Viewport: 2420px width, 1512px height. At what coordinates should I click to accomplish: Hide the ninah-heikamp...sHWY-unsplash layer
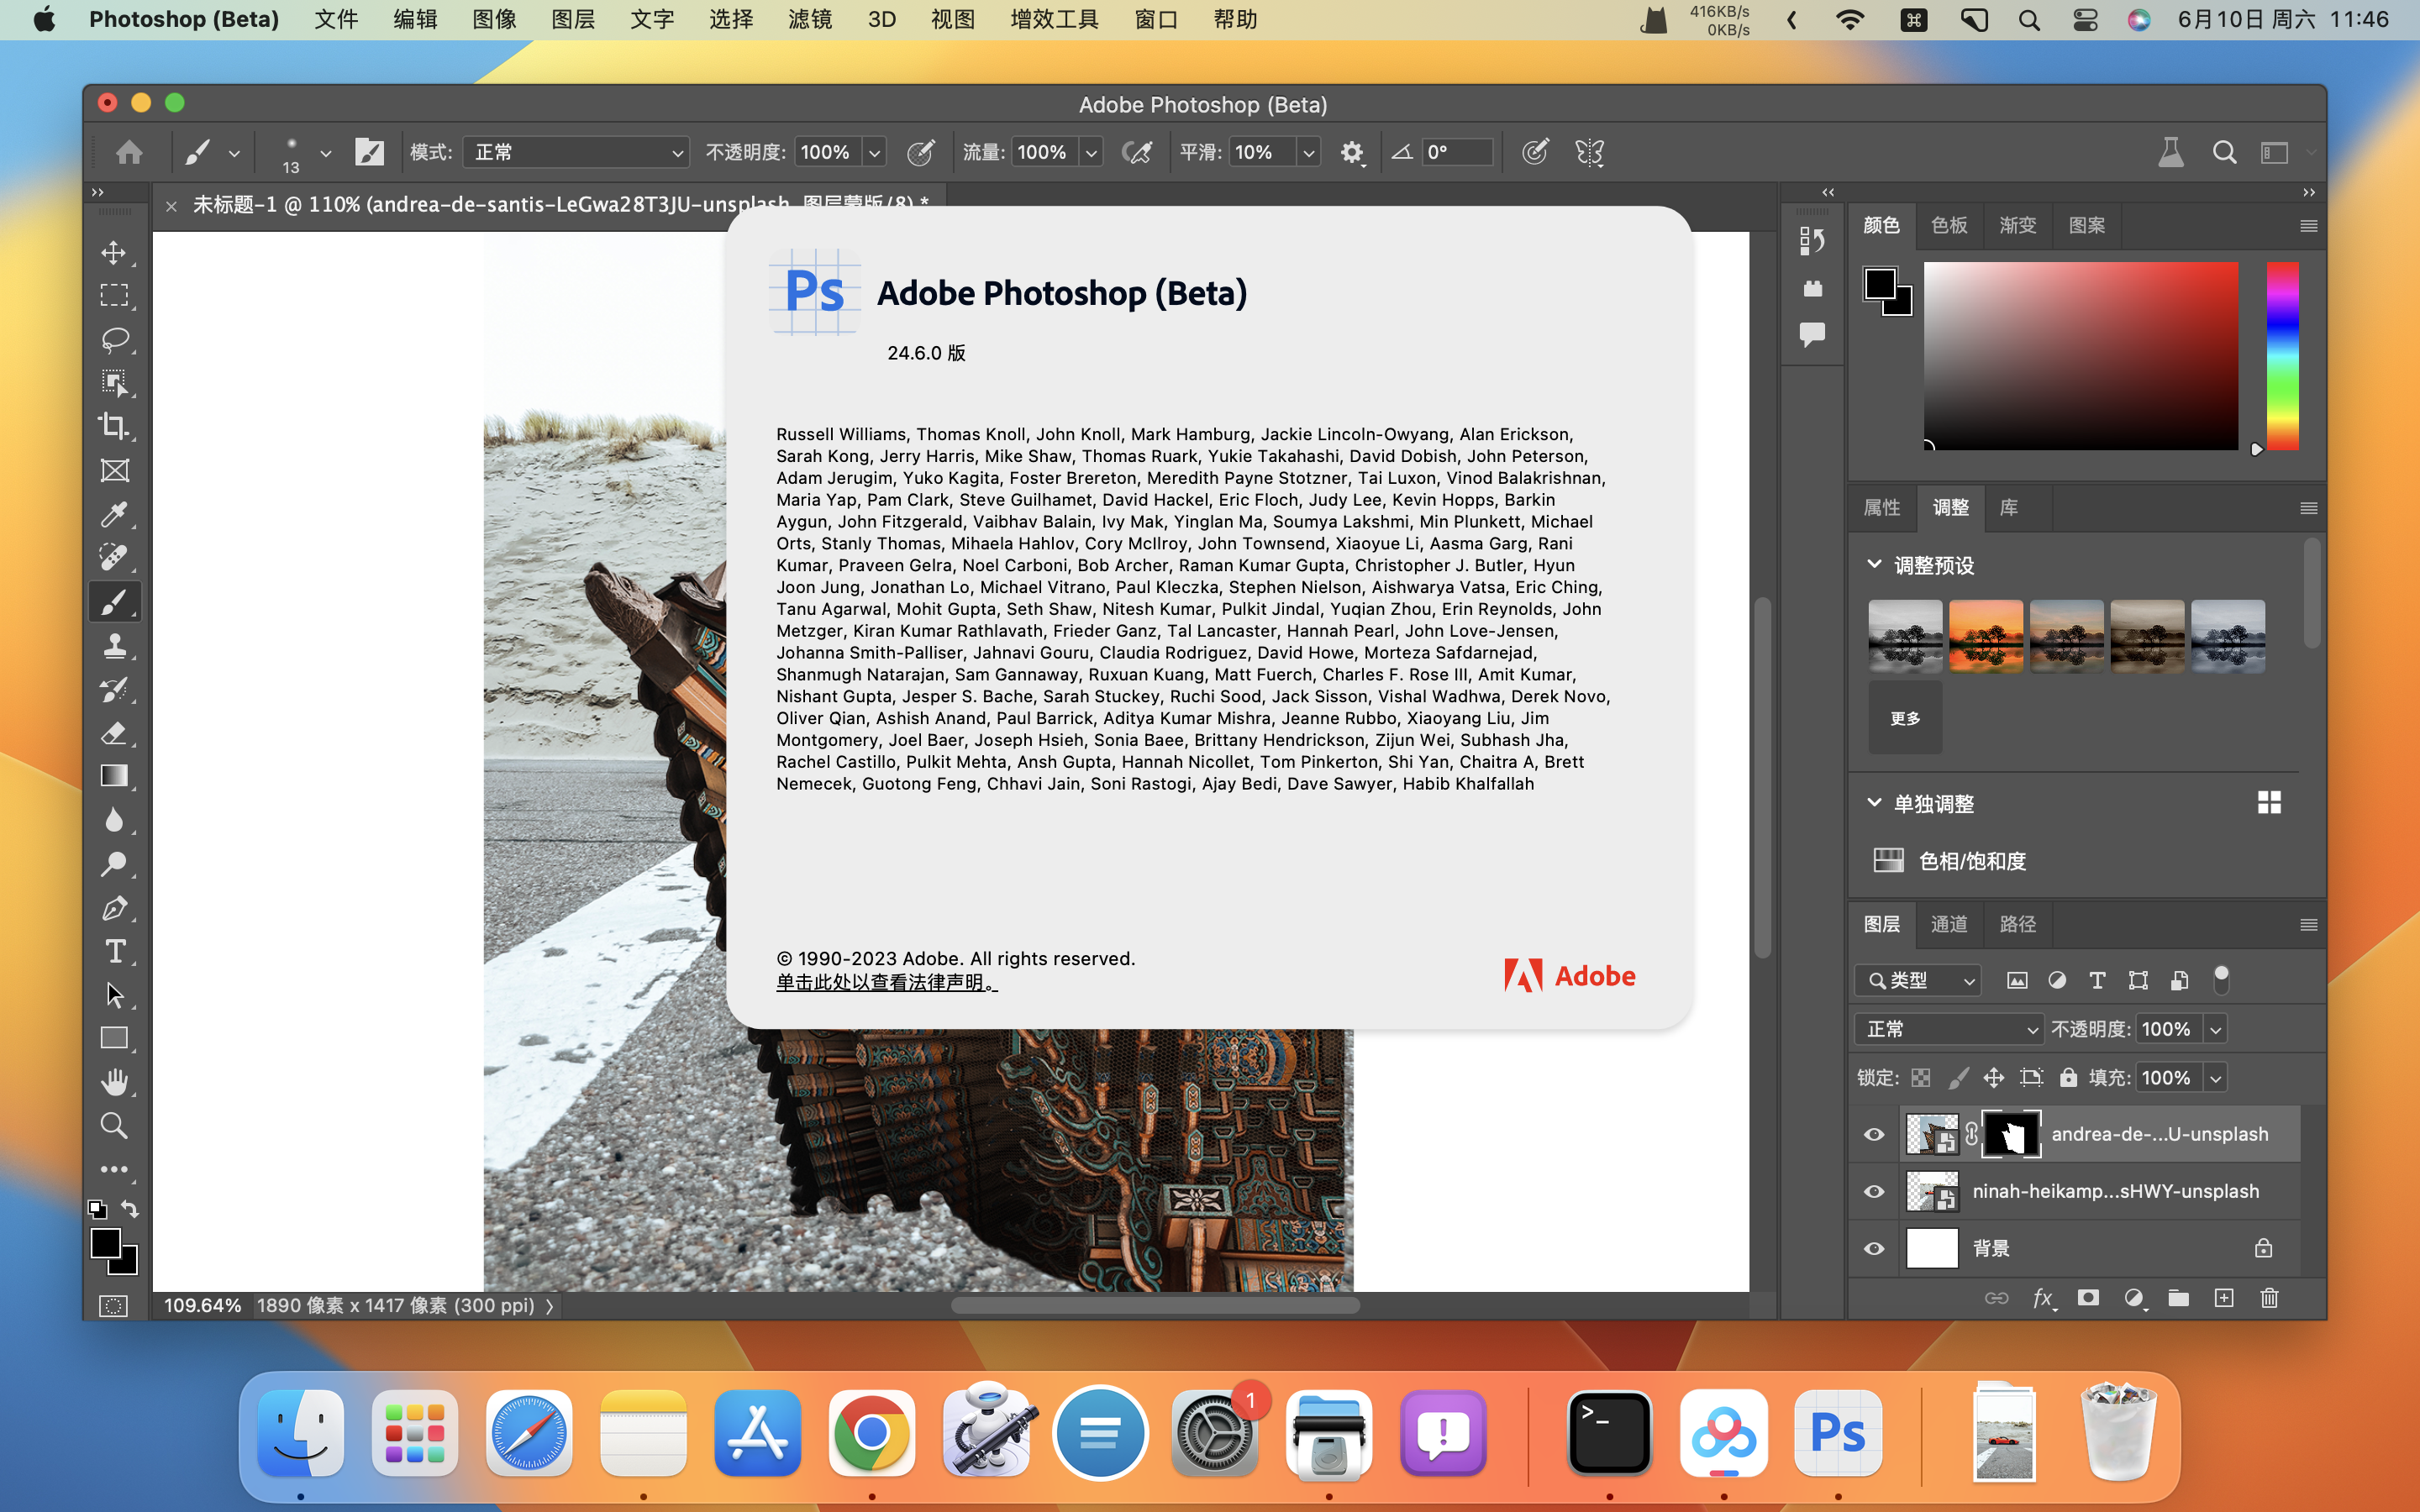pos(1874,1191)
